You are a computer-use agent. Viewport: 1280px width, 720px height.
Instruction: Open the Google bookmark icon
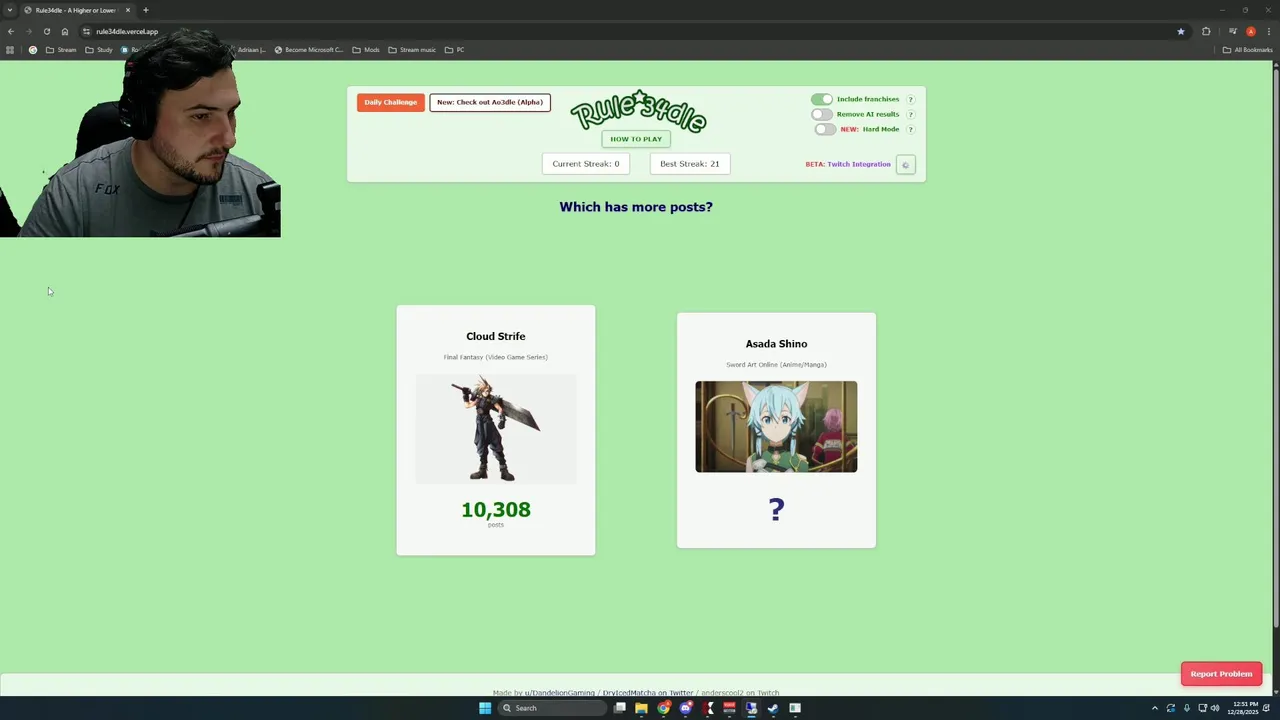33,49
